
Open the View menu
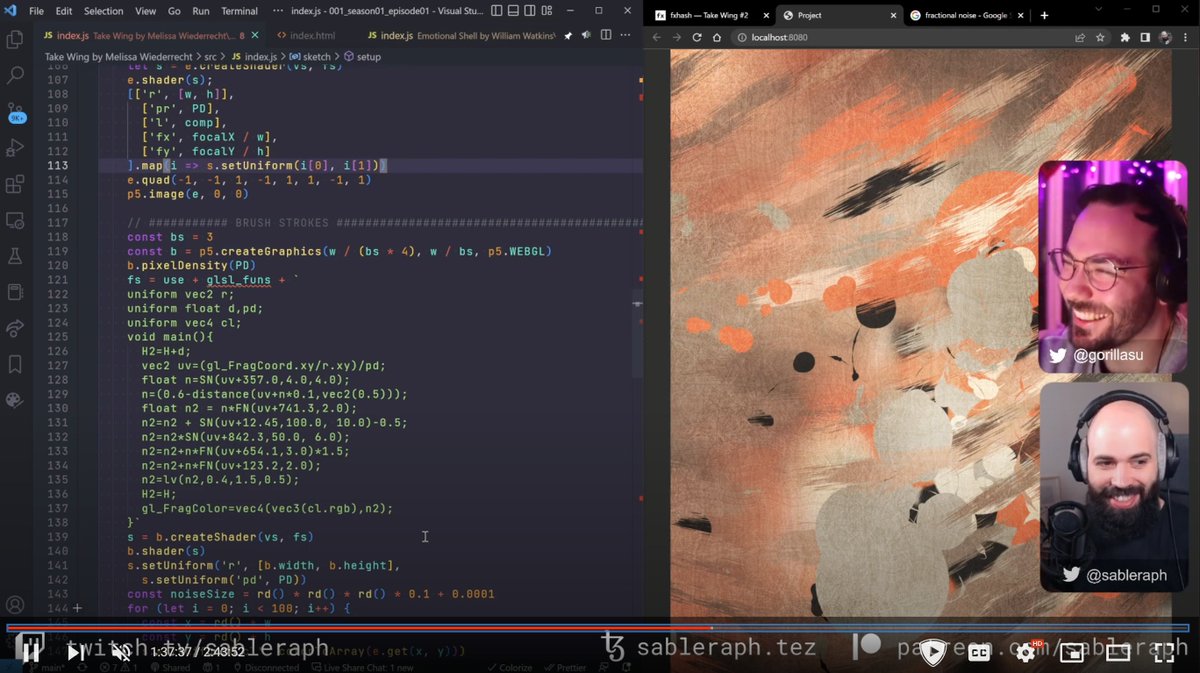145,11
